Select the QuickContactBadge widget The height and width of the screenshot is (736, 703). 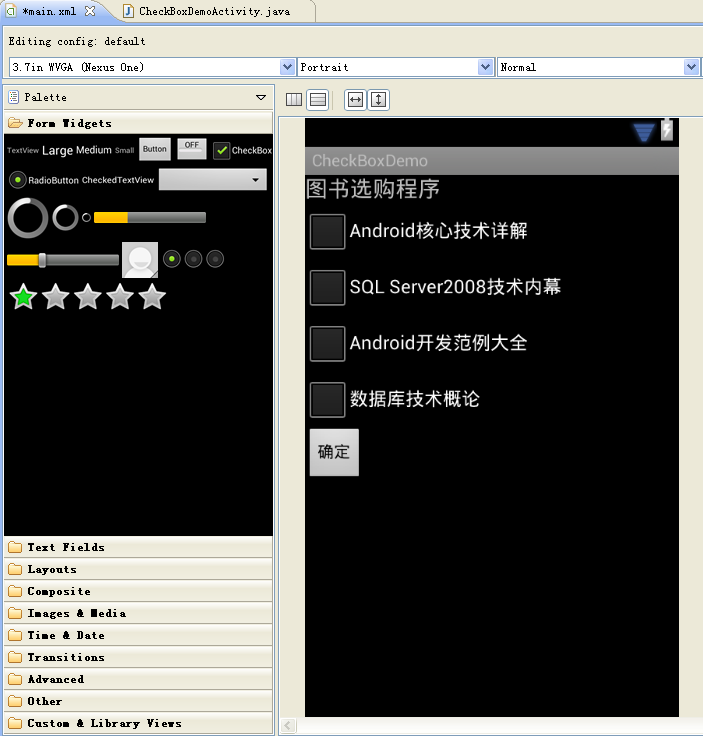[140, 260]
